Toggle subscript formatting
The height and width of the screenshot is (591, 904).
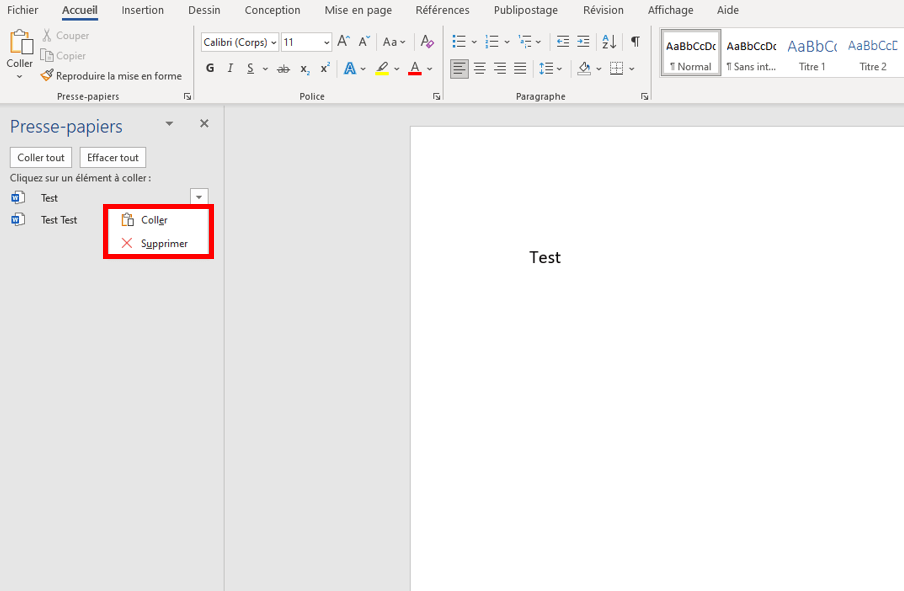coord(305,69)
